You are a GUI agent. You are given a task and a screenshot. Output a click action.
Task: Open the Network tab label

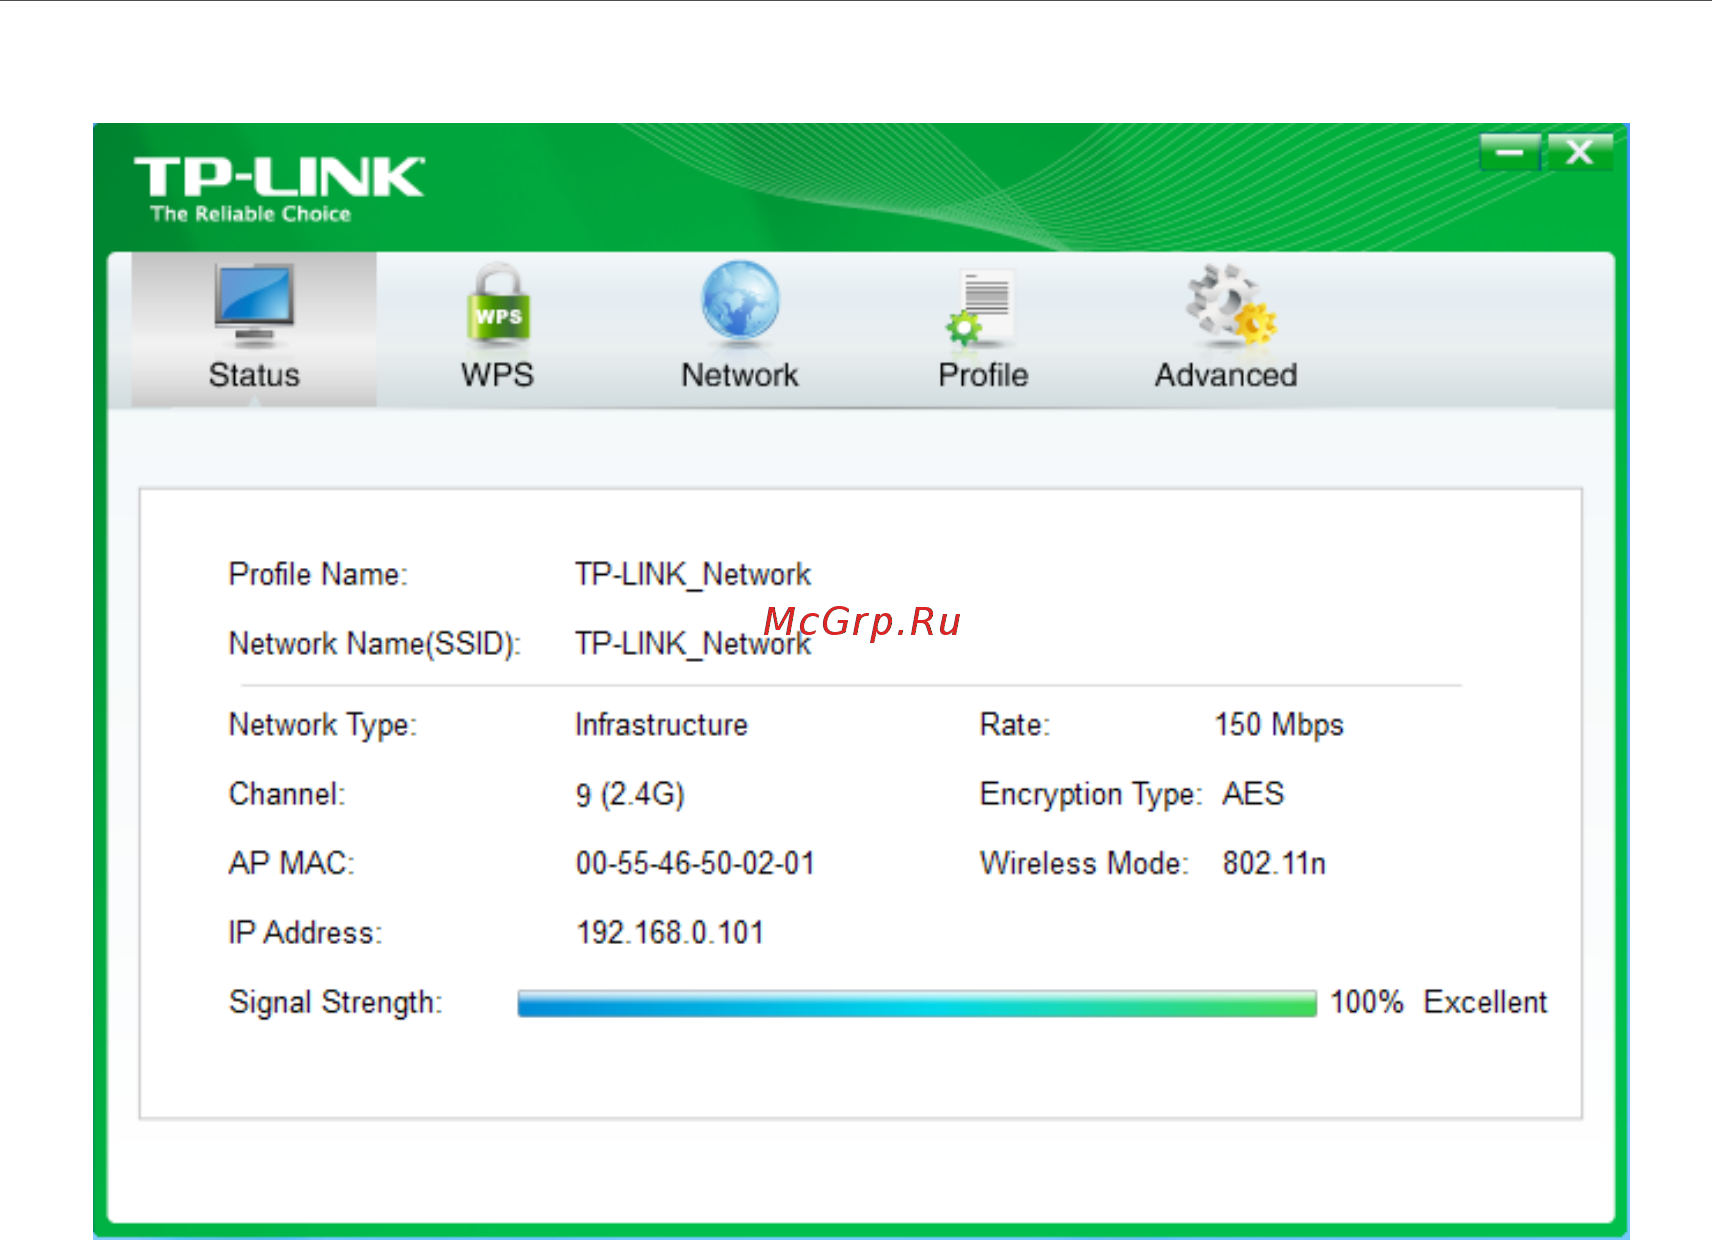(x=740, y=375)
